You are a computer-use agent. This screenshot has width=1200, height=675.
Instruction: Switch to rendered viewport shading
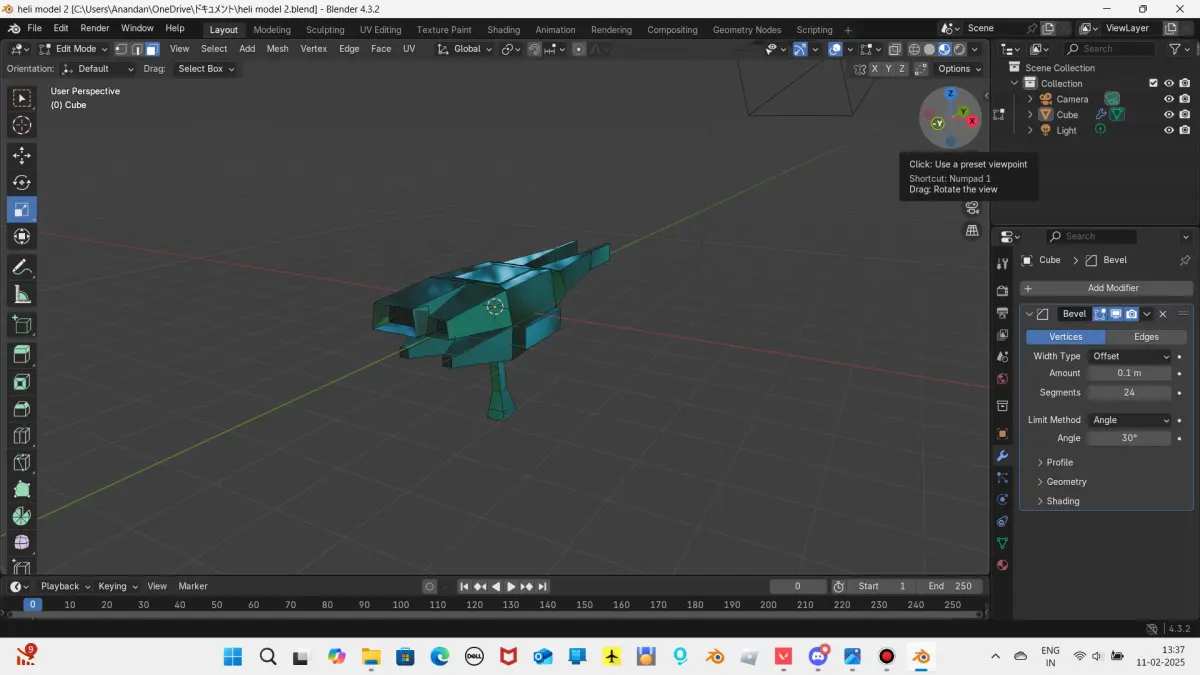(x=960, y=49)
